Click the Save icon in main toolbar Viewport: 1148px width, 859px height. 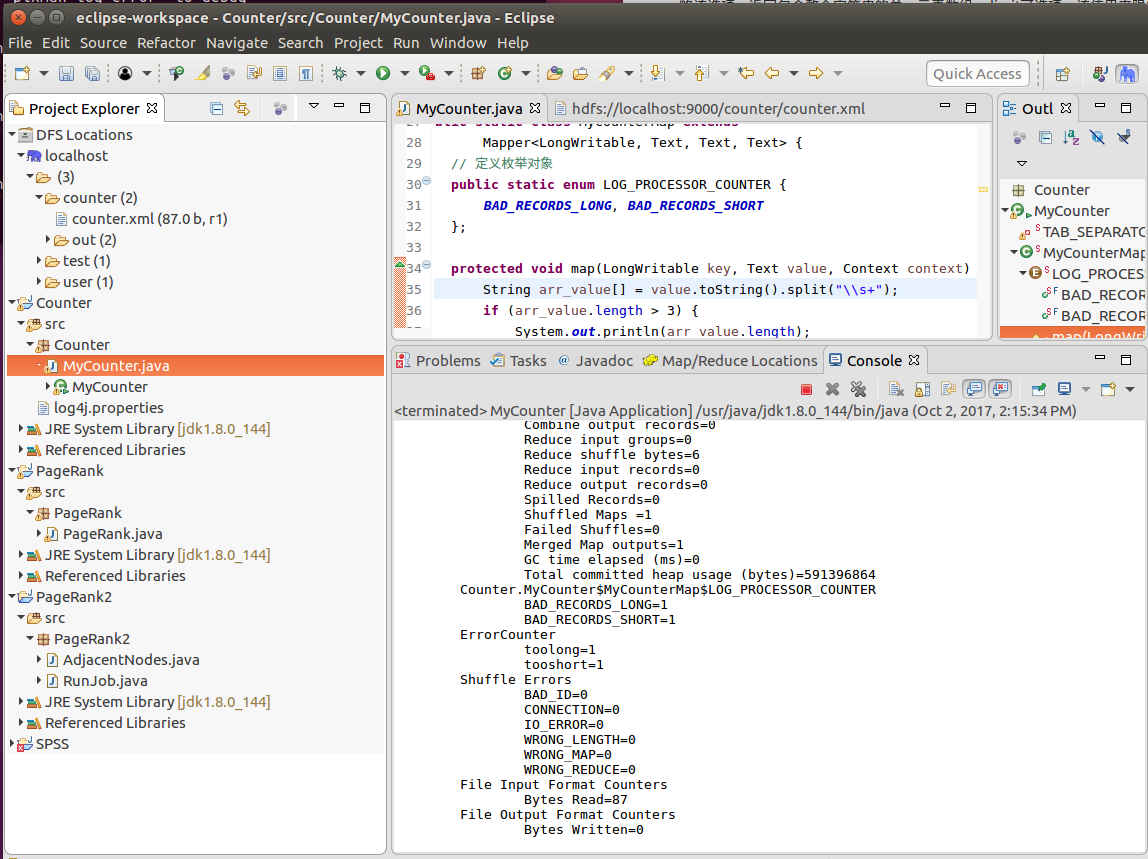tap(66, 73)
